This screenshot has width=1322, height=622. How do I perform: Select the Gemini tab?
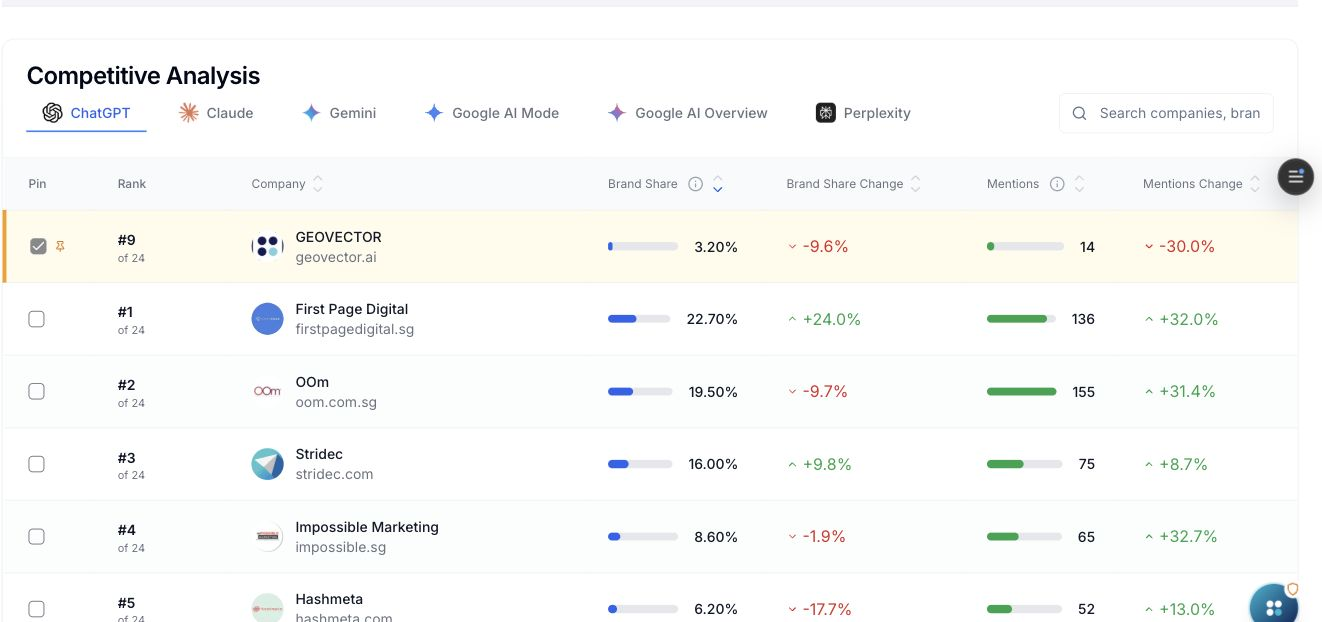coord(339,113)
